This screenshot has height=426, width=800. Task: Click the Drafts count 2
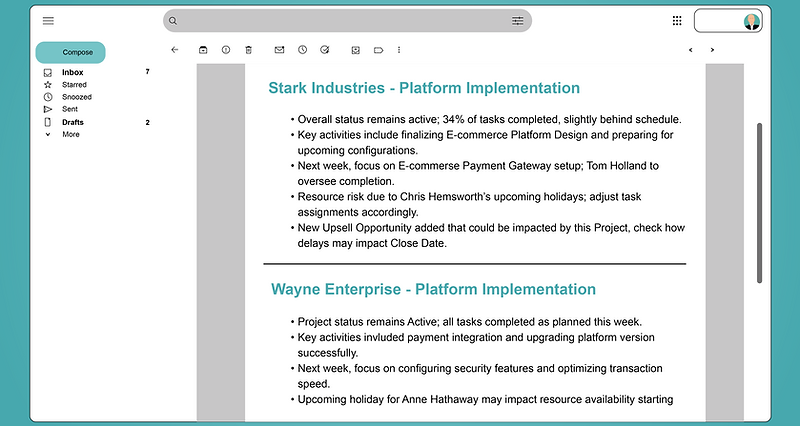coord(147,122)
